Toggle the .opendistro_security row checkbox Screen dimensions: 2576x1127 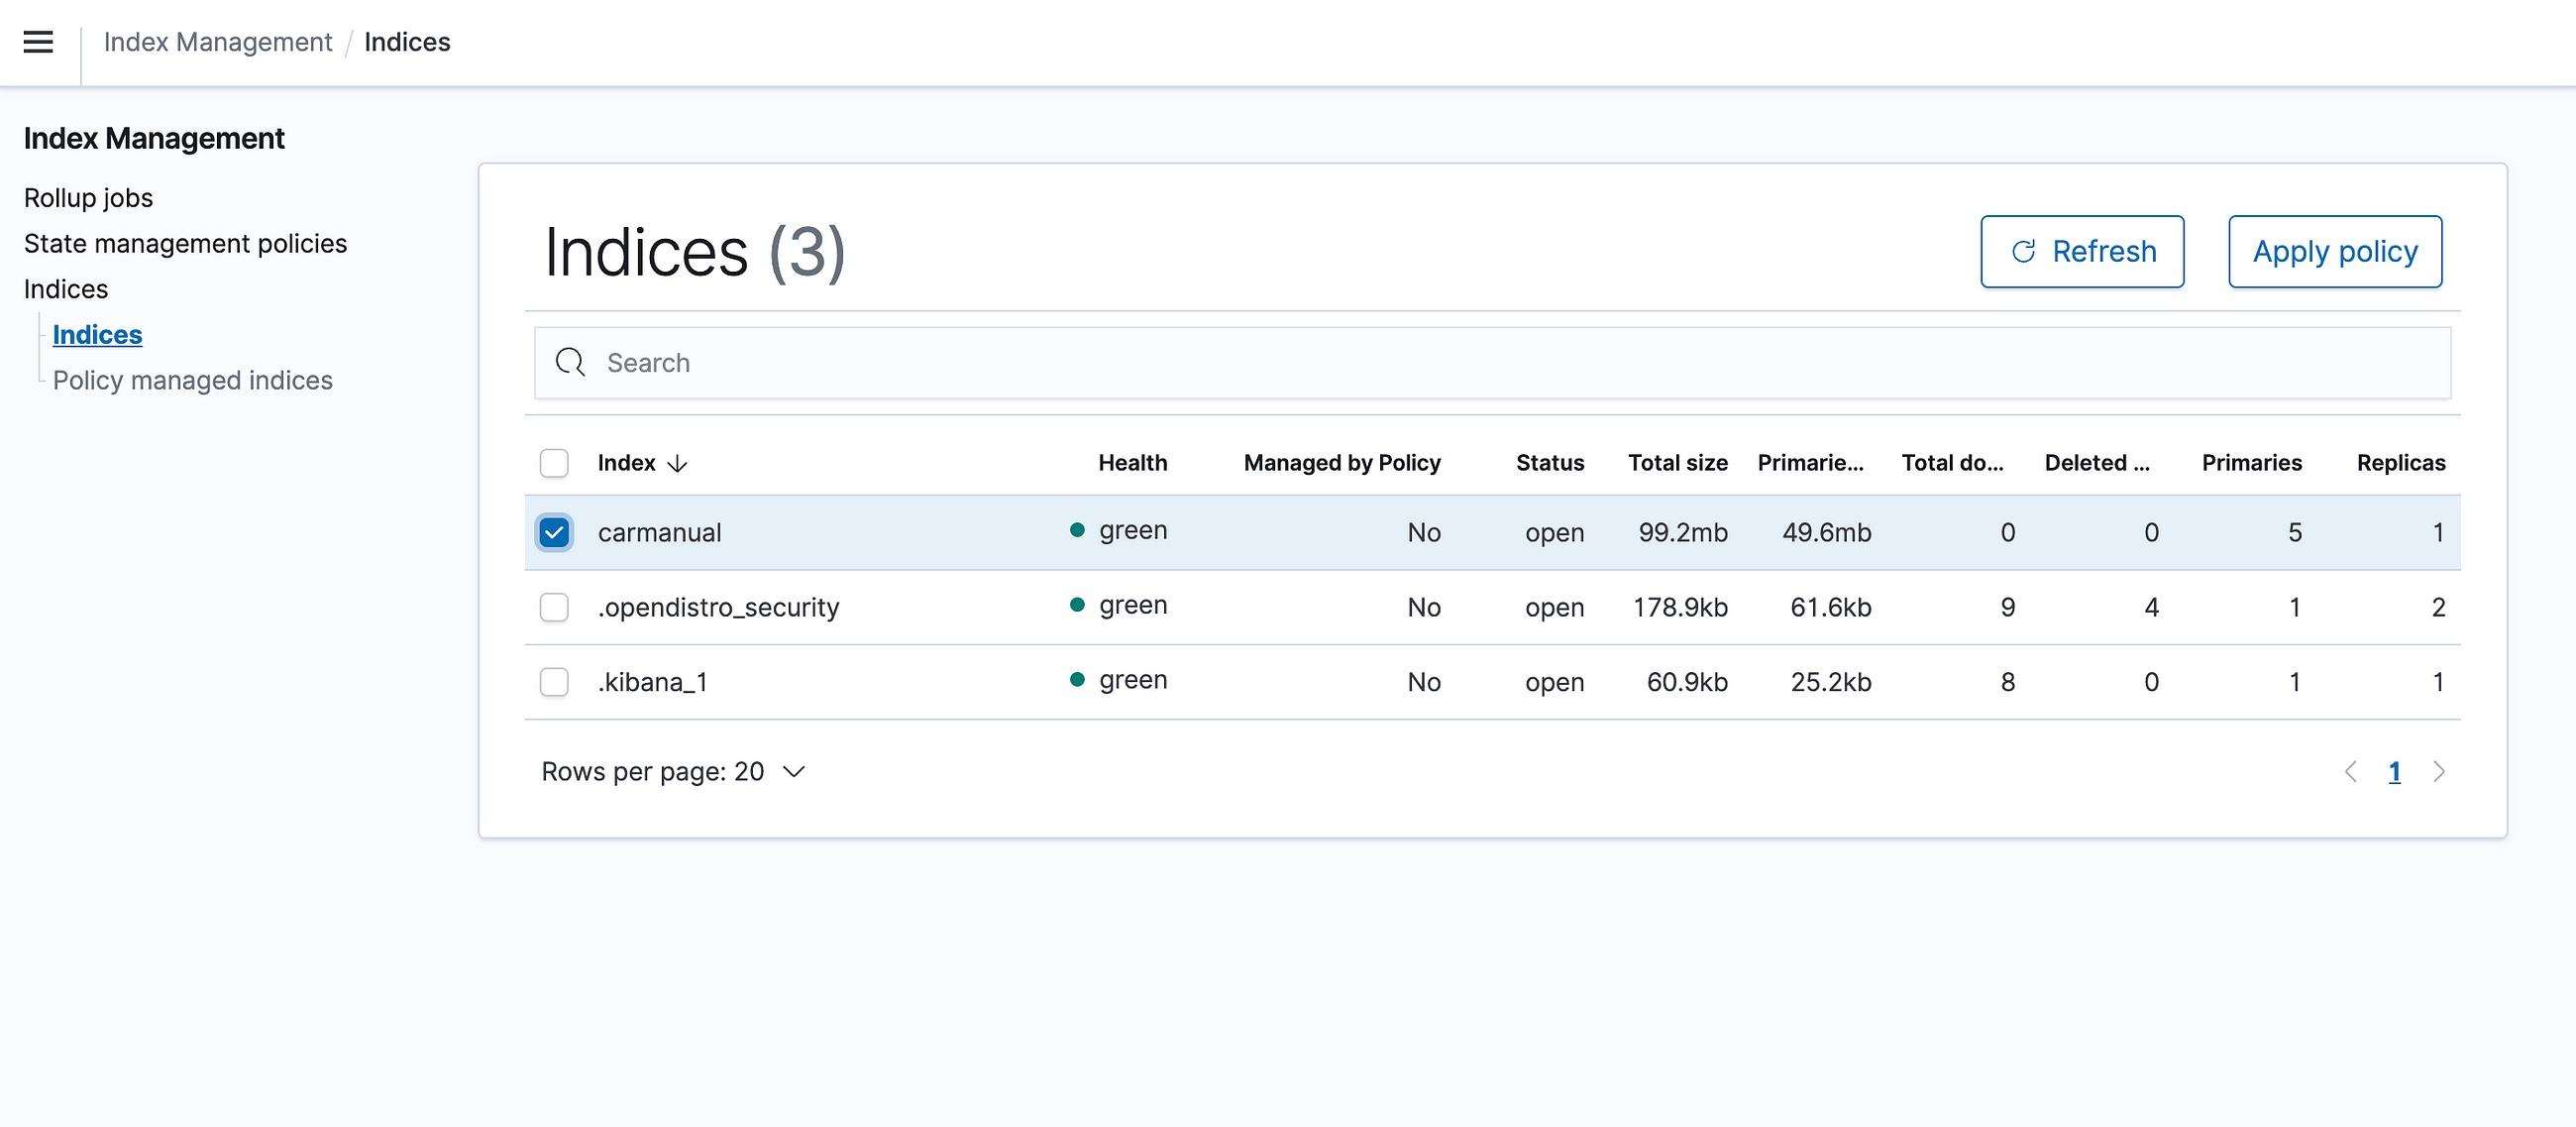point(554,605)
